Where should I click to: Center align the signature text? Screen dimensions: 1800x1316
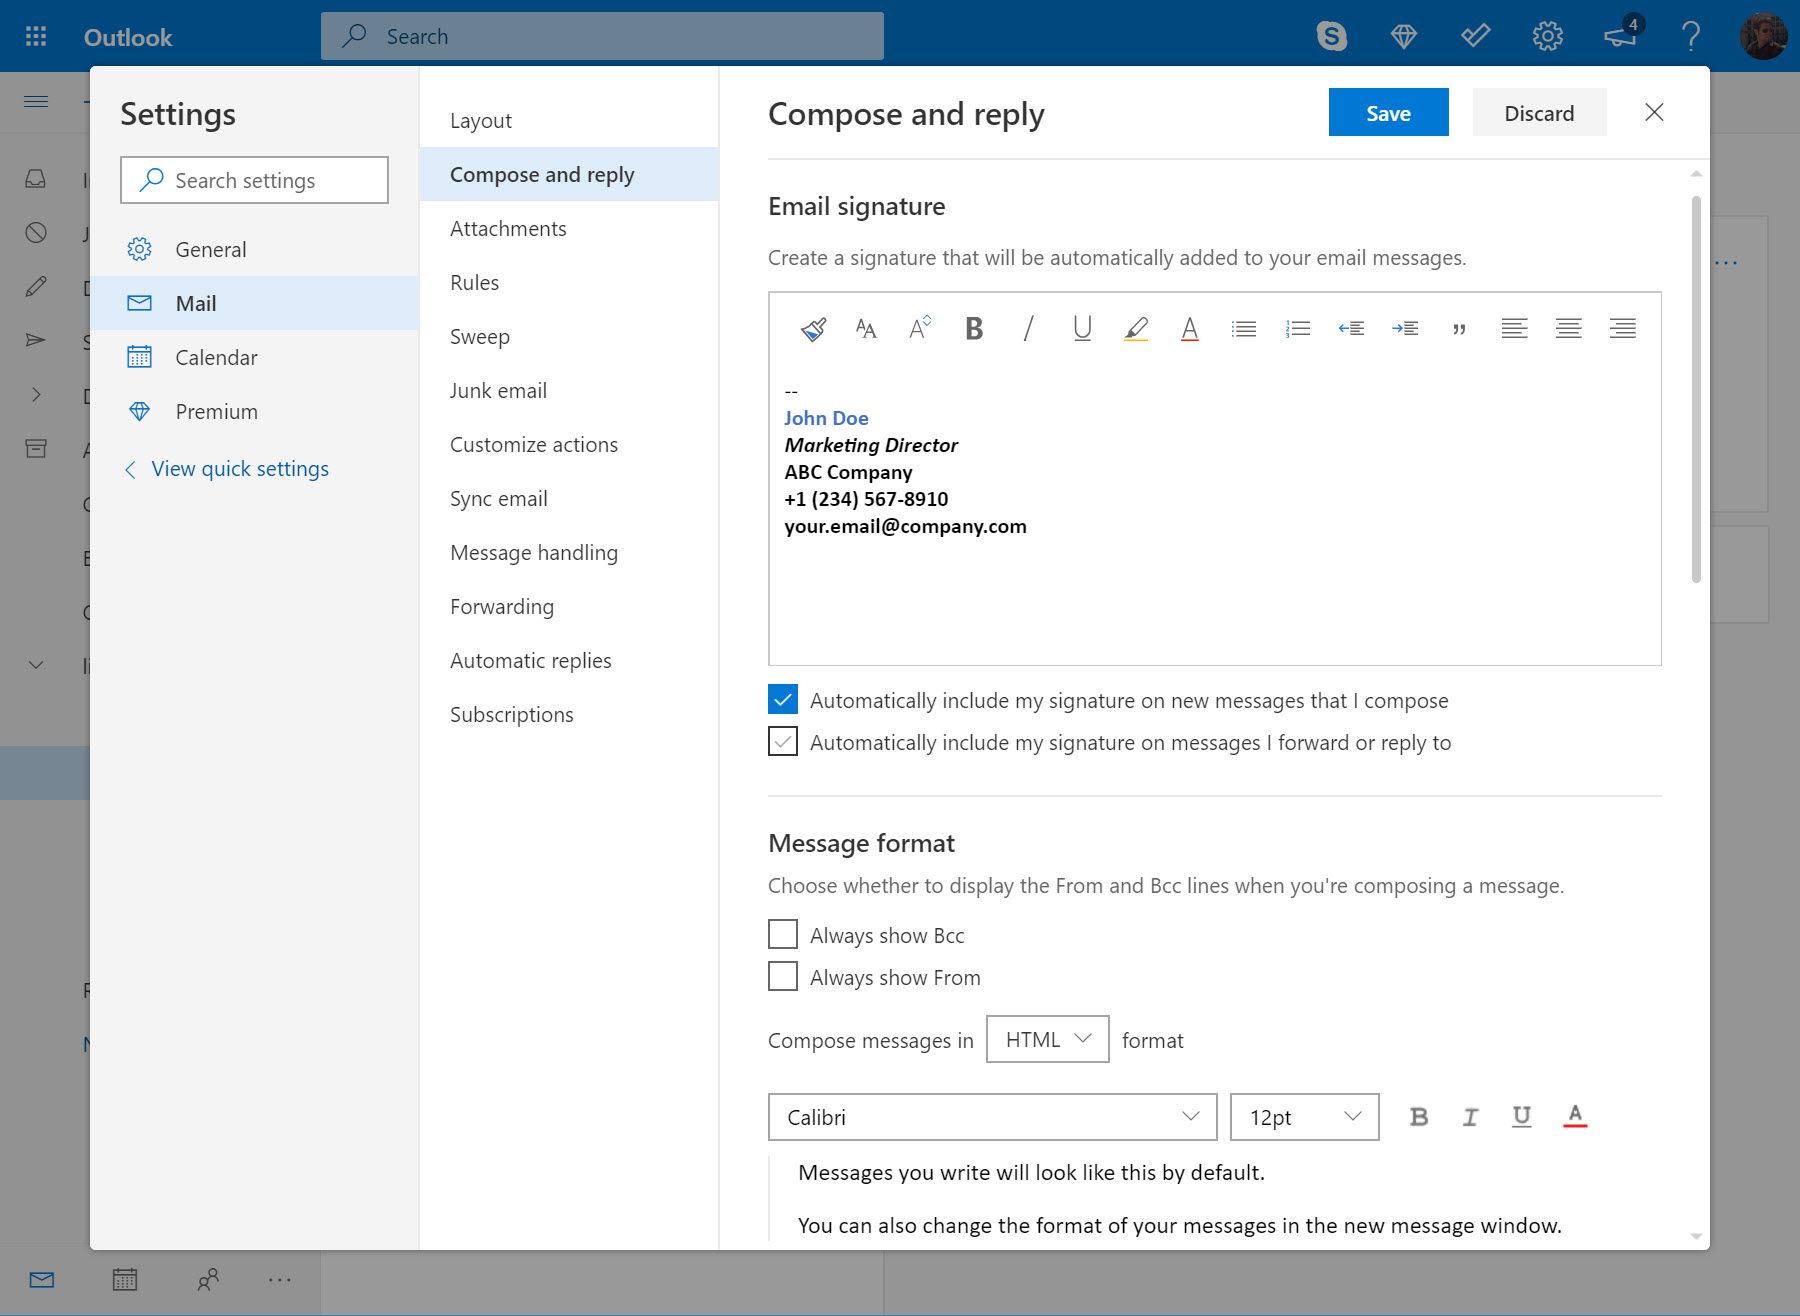1568,328
